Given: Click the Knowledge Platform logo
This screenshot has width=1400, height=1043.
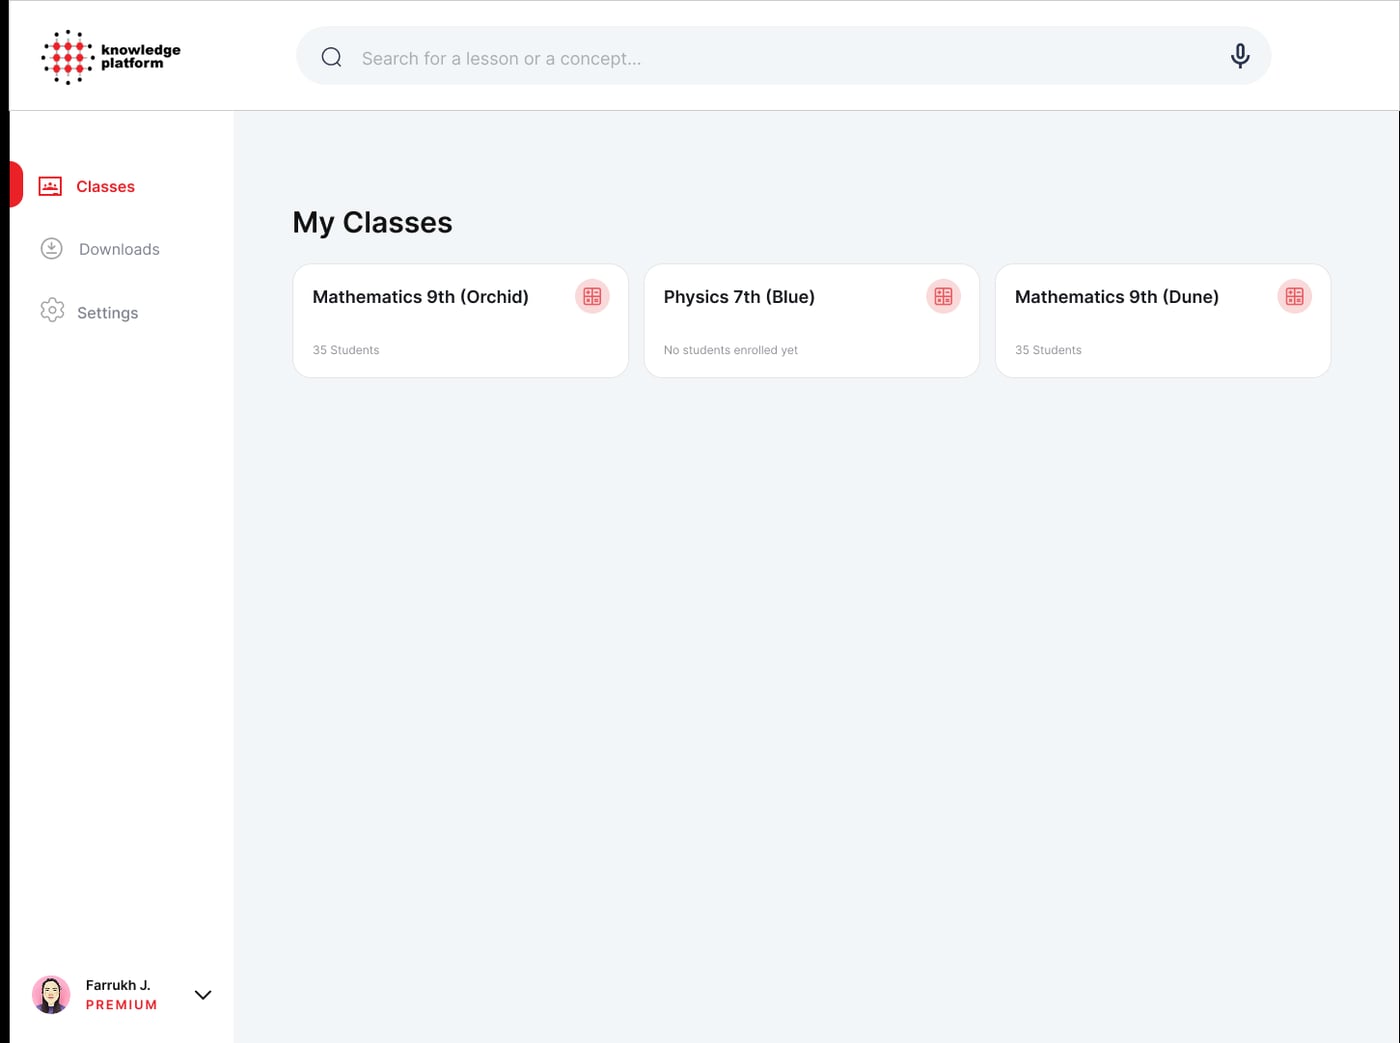Looking at the screenshot, I should point(111,57).
